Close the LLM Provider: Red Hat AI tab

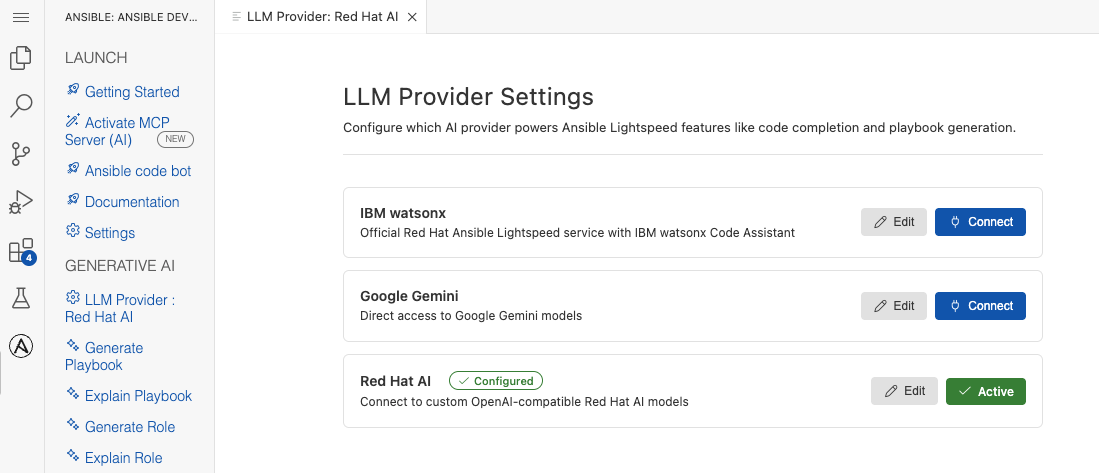412,18
